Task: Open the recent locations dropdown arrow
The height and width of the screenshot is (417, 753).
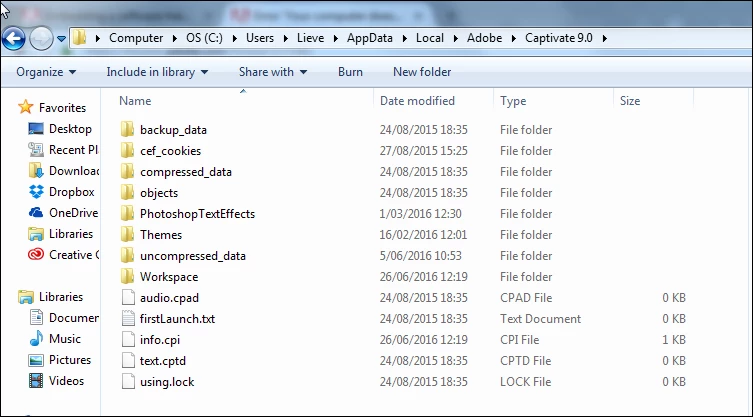Action: coord(61,38)
